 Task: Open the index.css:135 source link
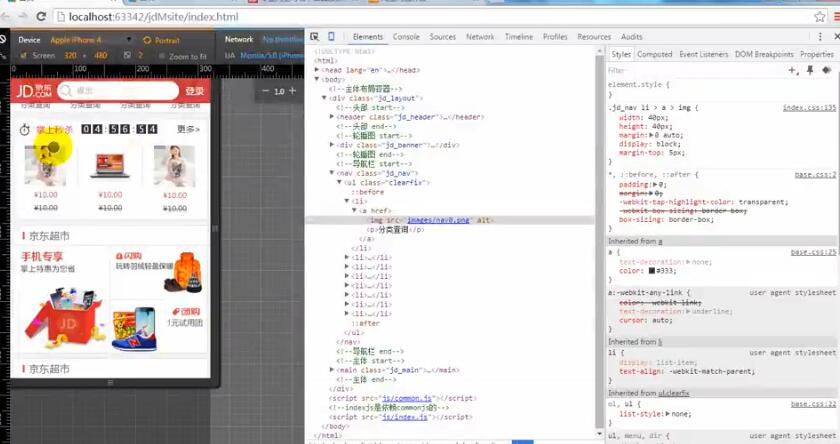pos(809,108)
